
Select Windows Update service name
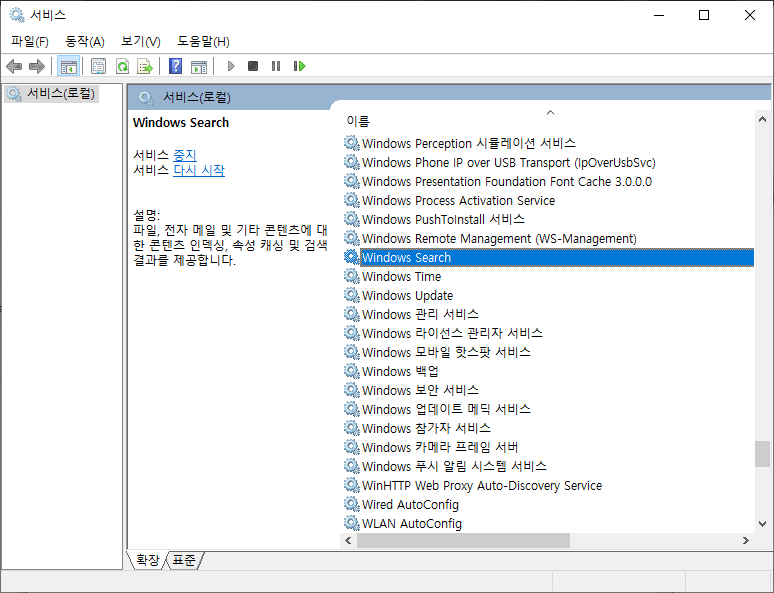[x=407, y=295]
